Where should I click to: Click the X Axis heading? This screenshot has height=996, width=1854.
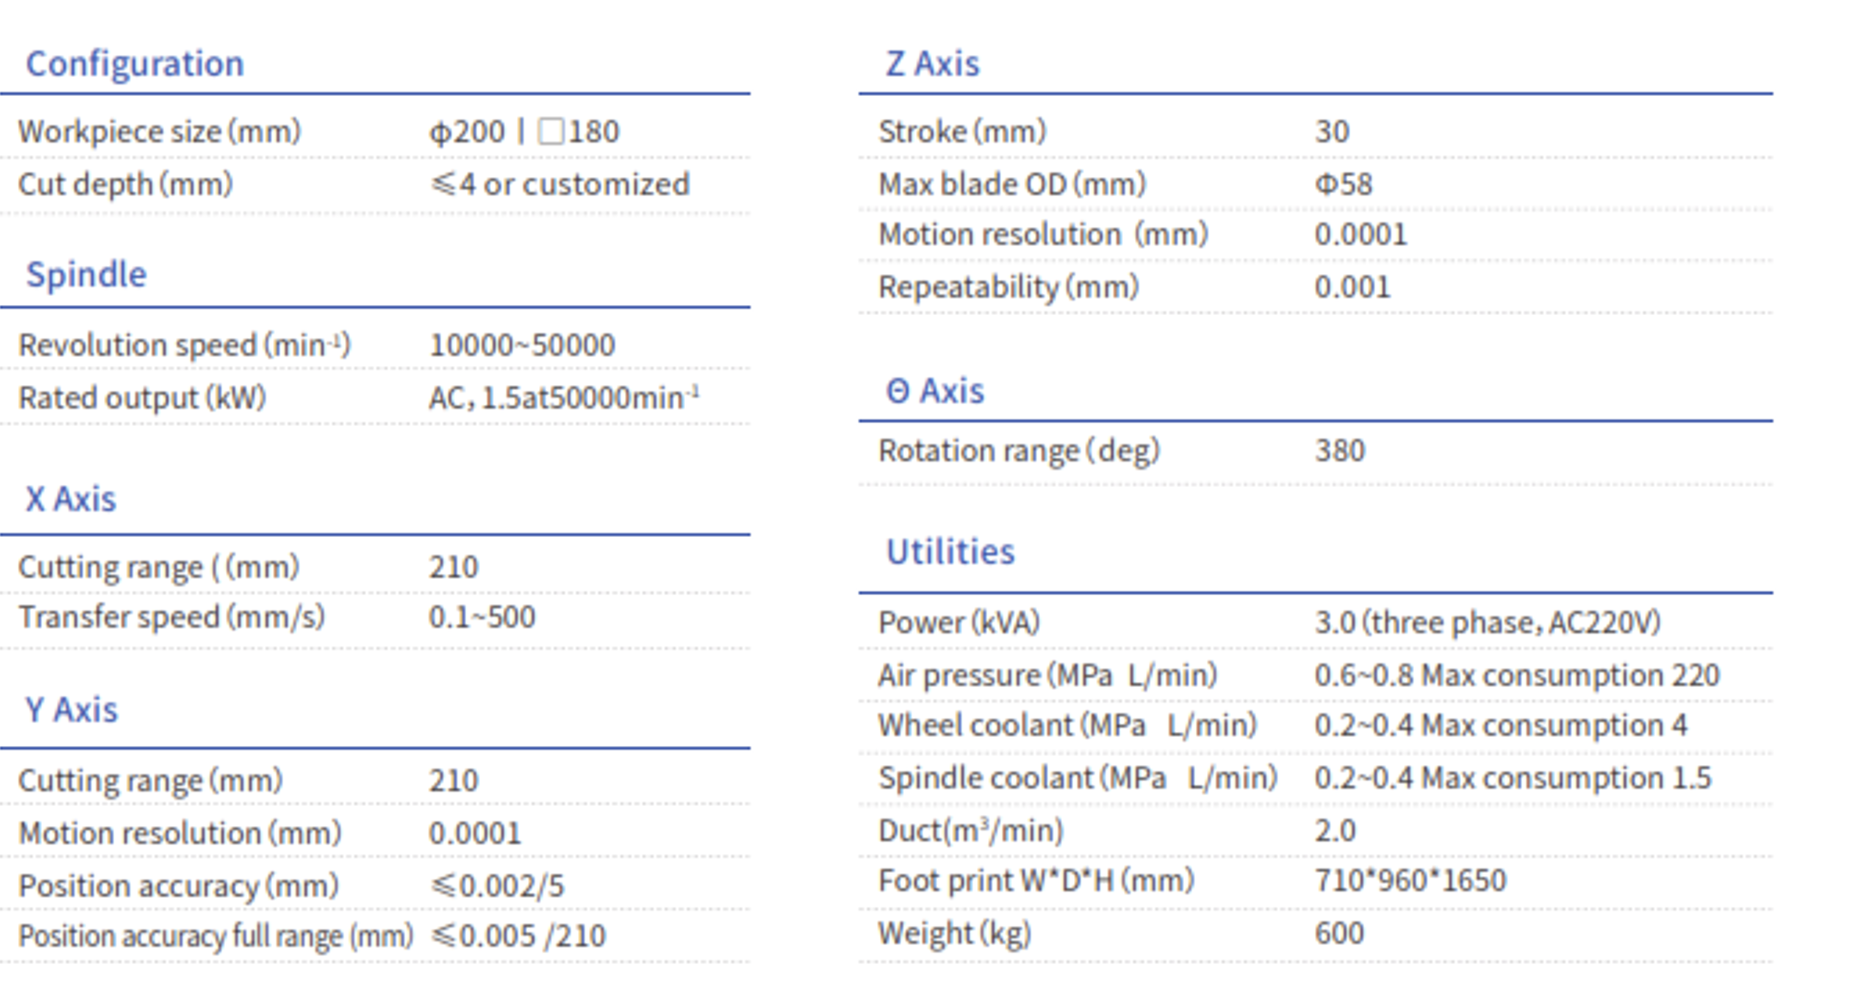click(71, 499)
